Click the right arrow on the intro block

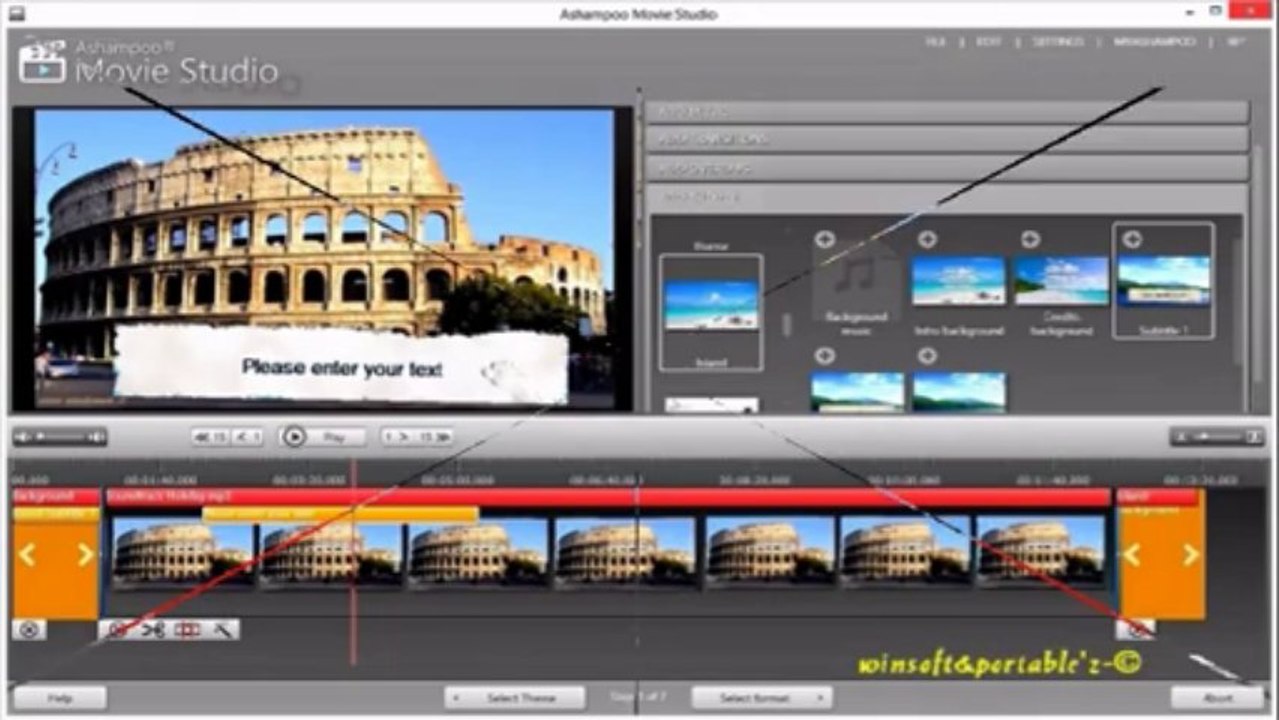coord(85,555)
